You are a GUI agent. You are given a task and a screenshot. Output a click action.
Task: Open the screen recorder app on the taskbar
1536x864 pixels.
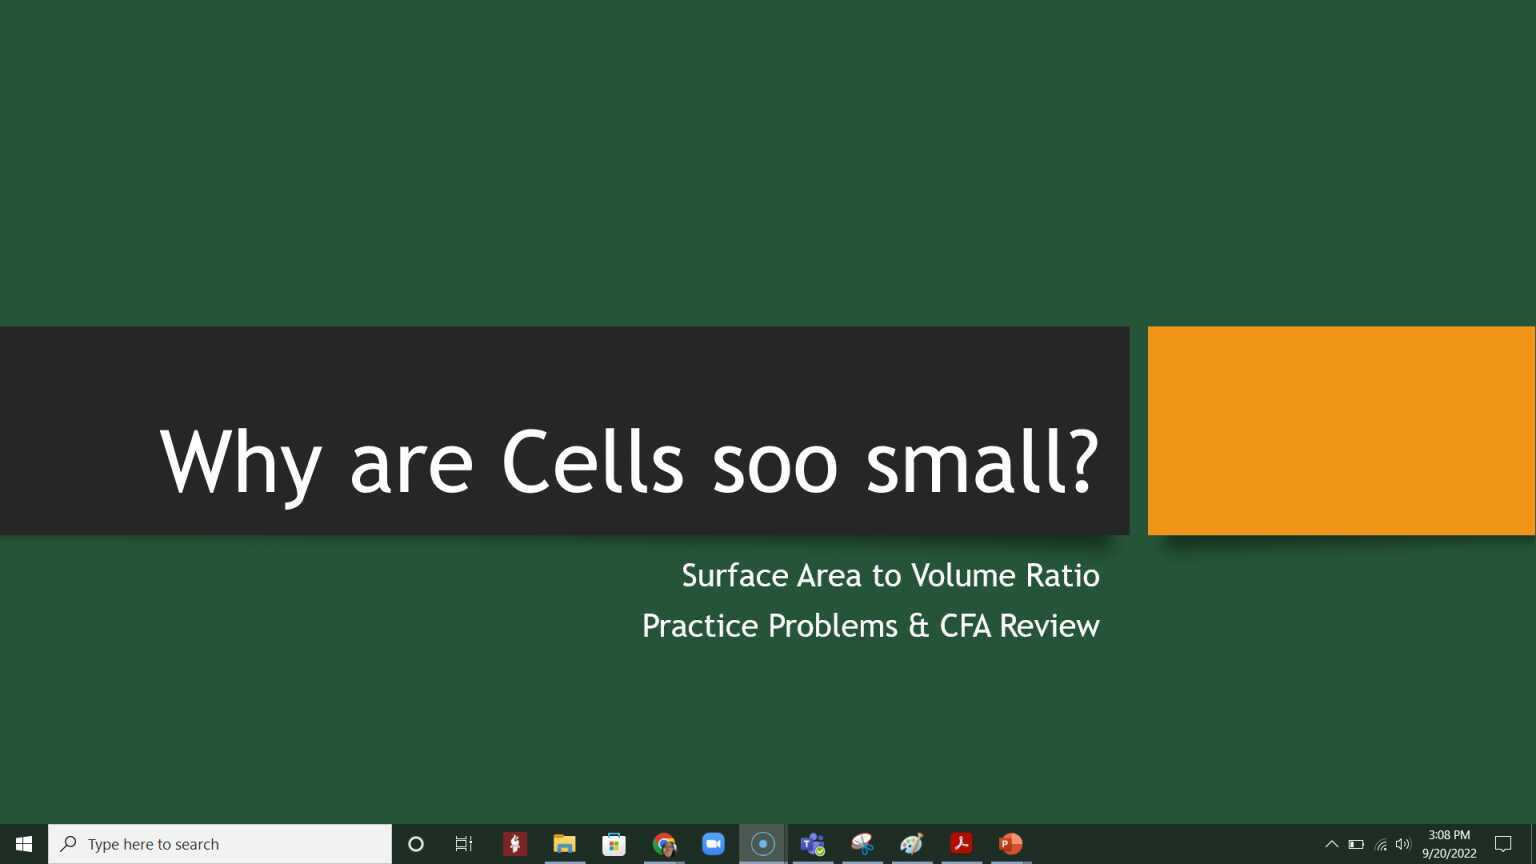coord(763,843)
